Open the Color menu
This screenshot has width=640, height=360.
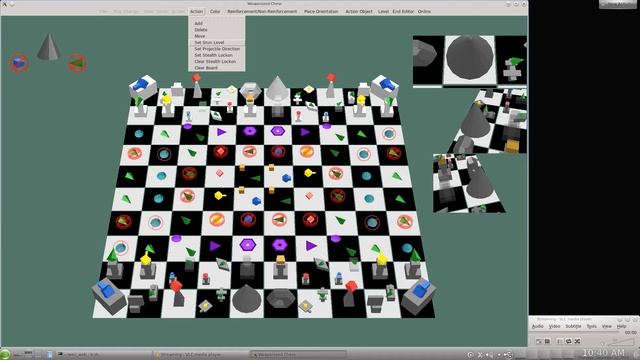pos(215,11)
